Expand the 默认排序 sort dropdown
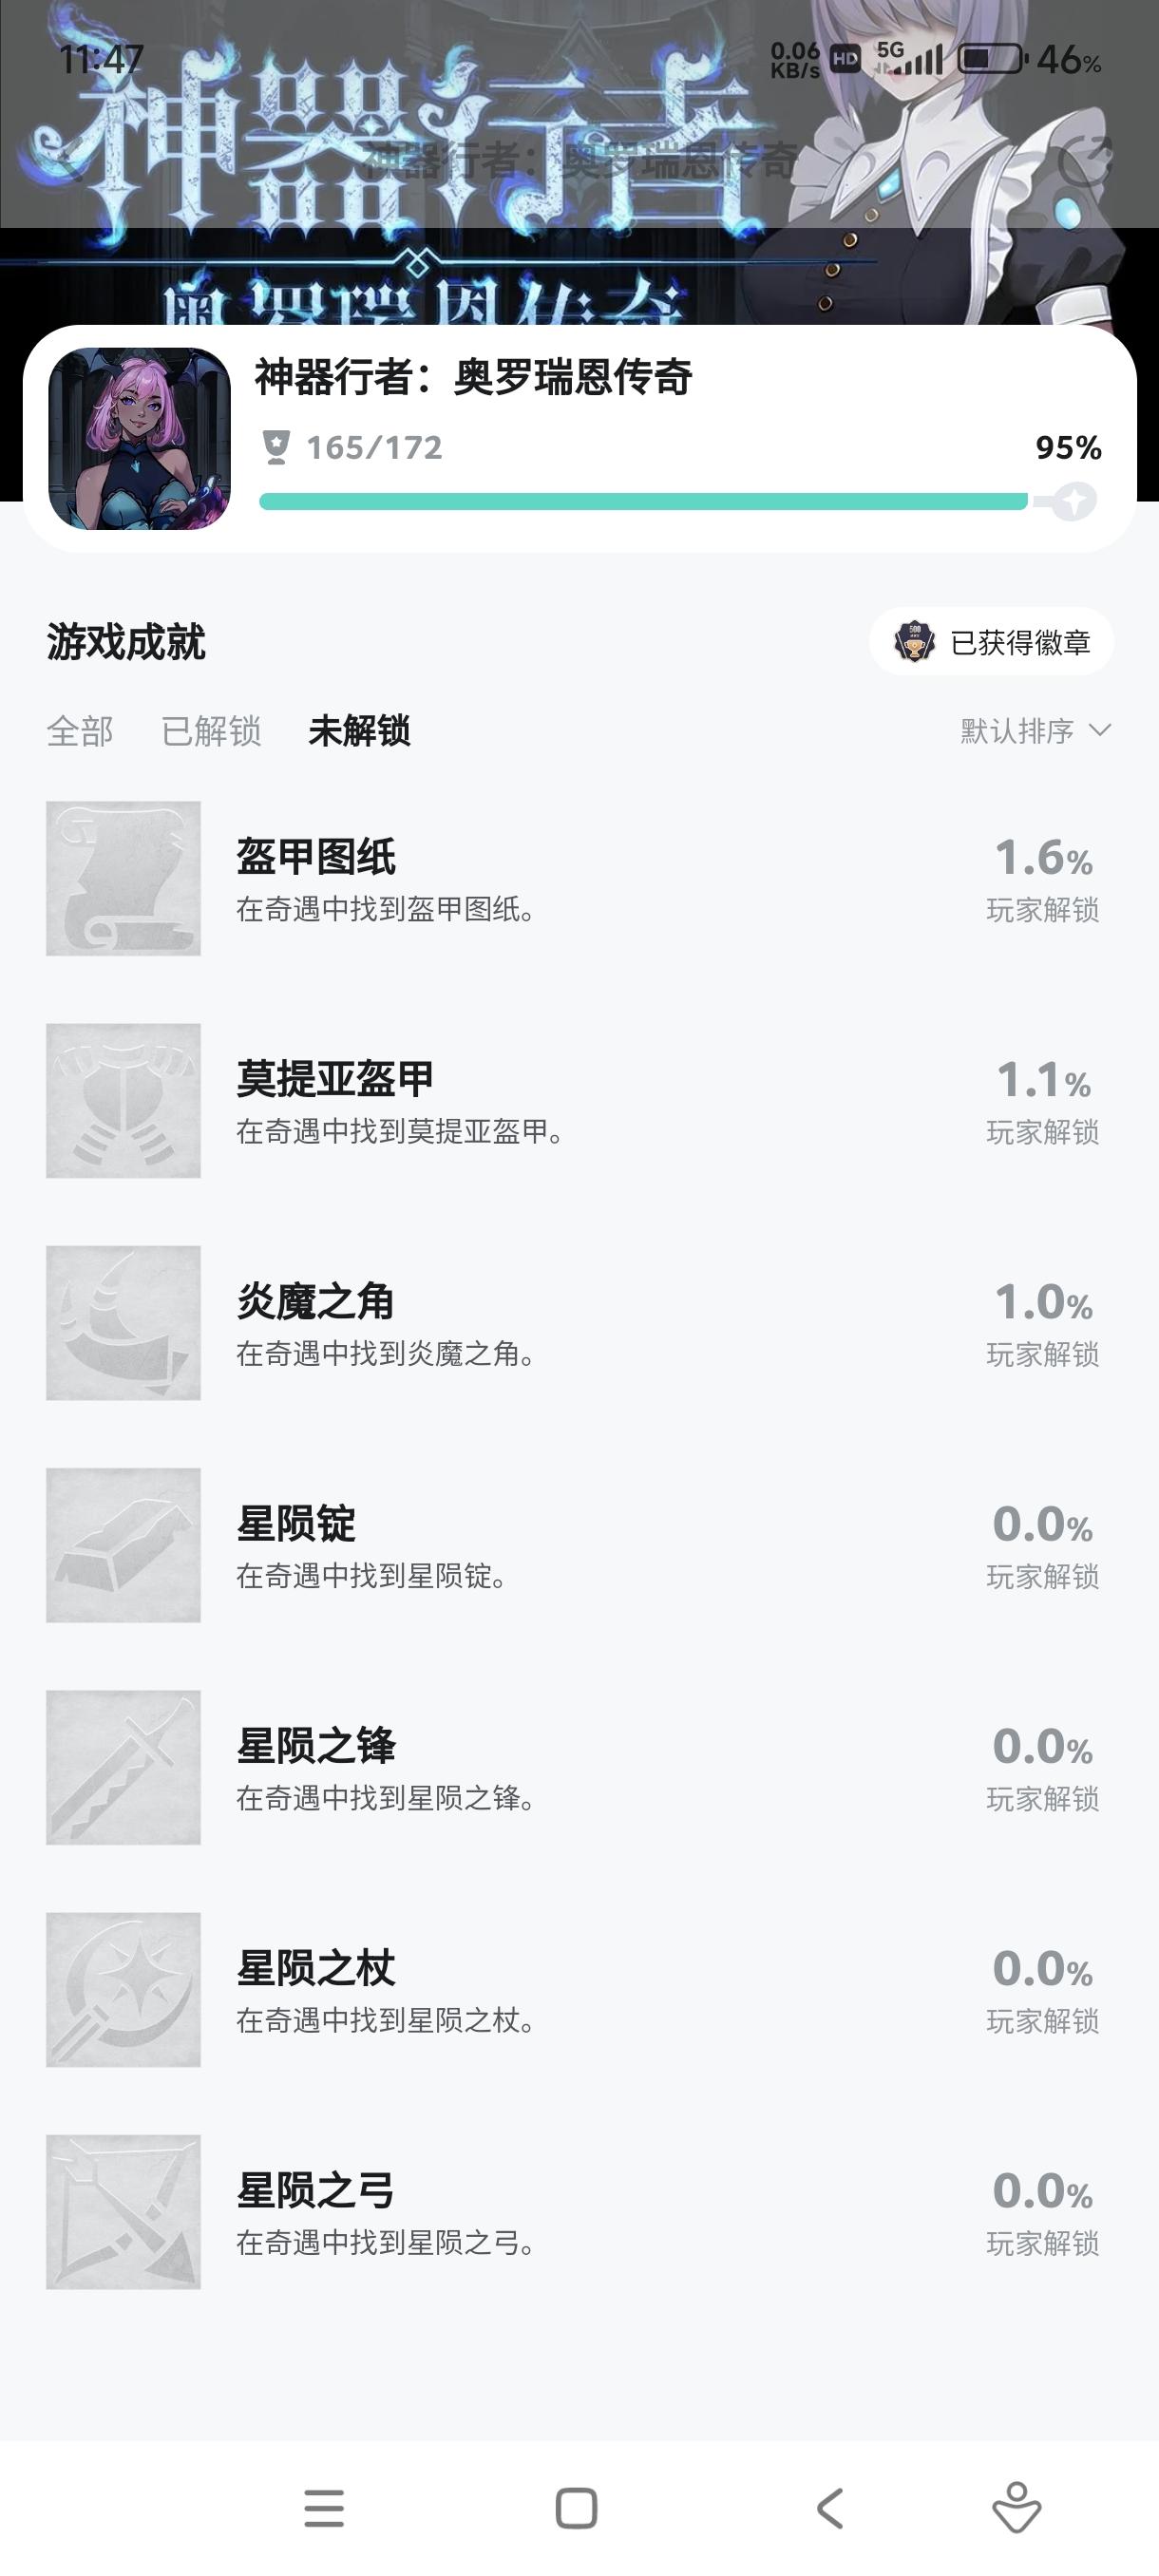 click(x=1035, y=731)
